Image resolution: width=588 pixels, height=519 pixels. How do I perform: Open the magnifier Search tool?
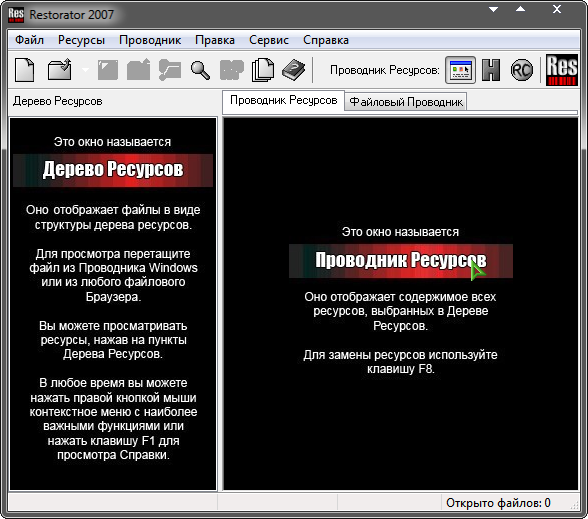(x=200, y=70)
